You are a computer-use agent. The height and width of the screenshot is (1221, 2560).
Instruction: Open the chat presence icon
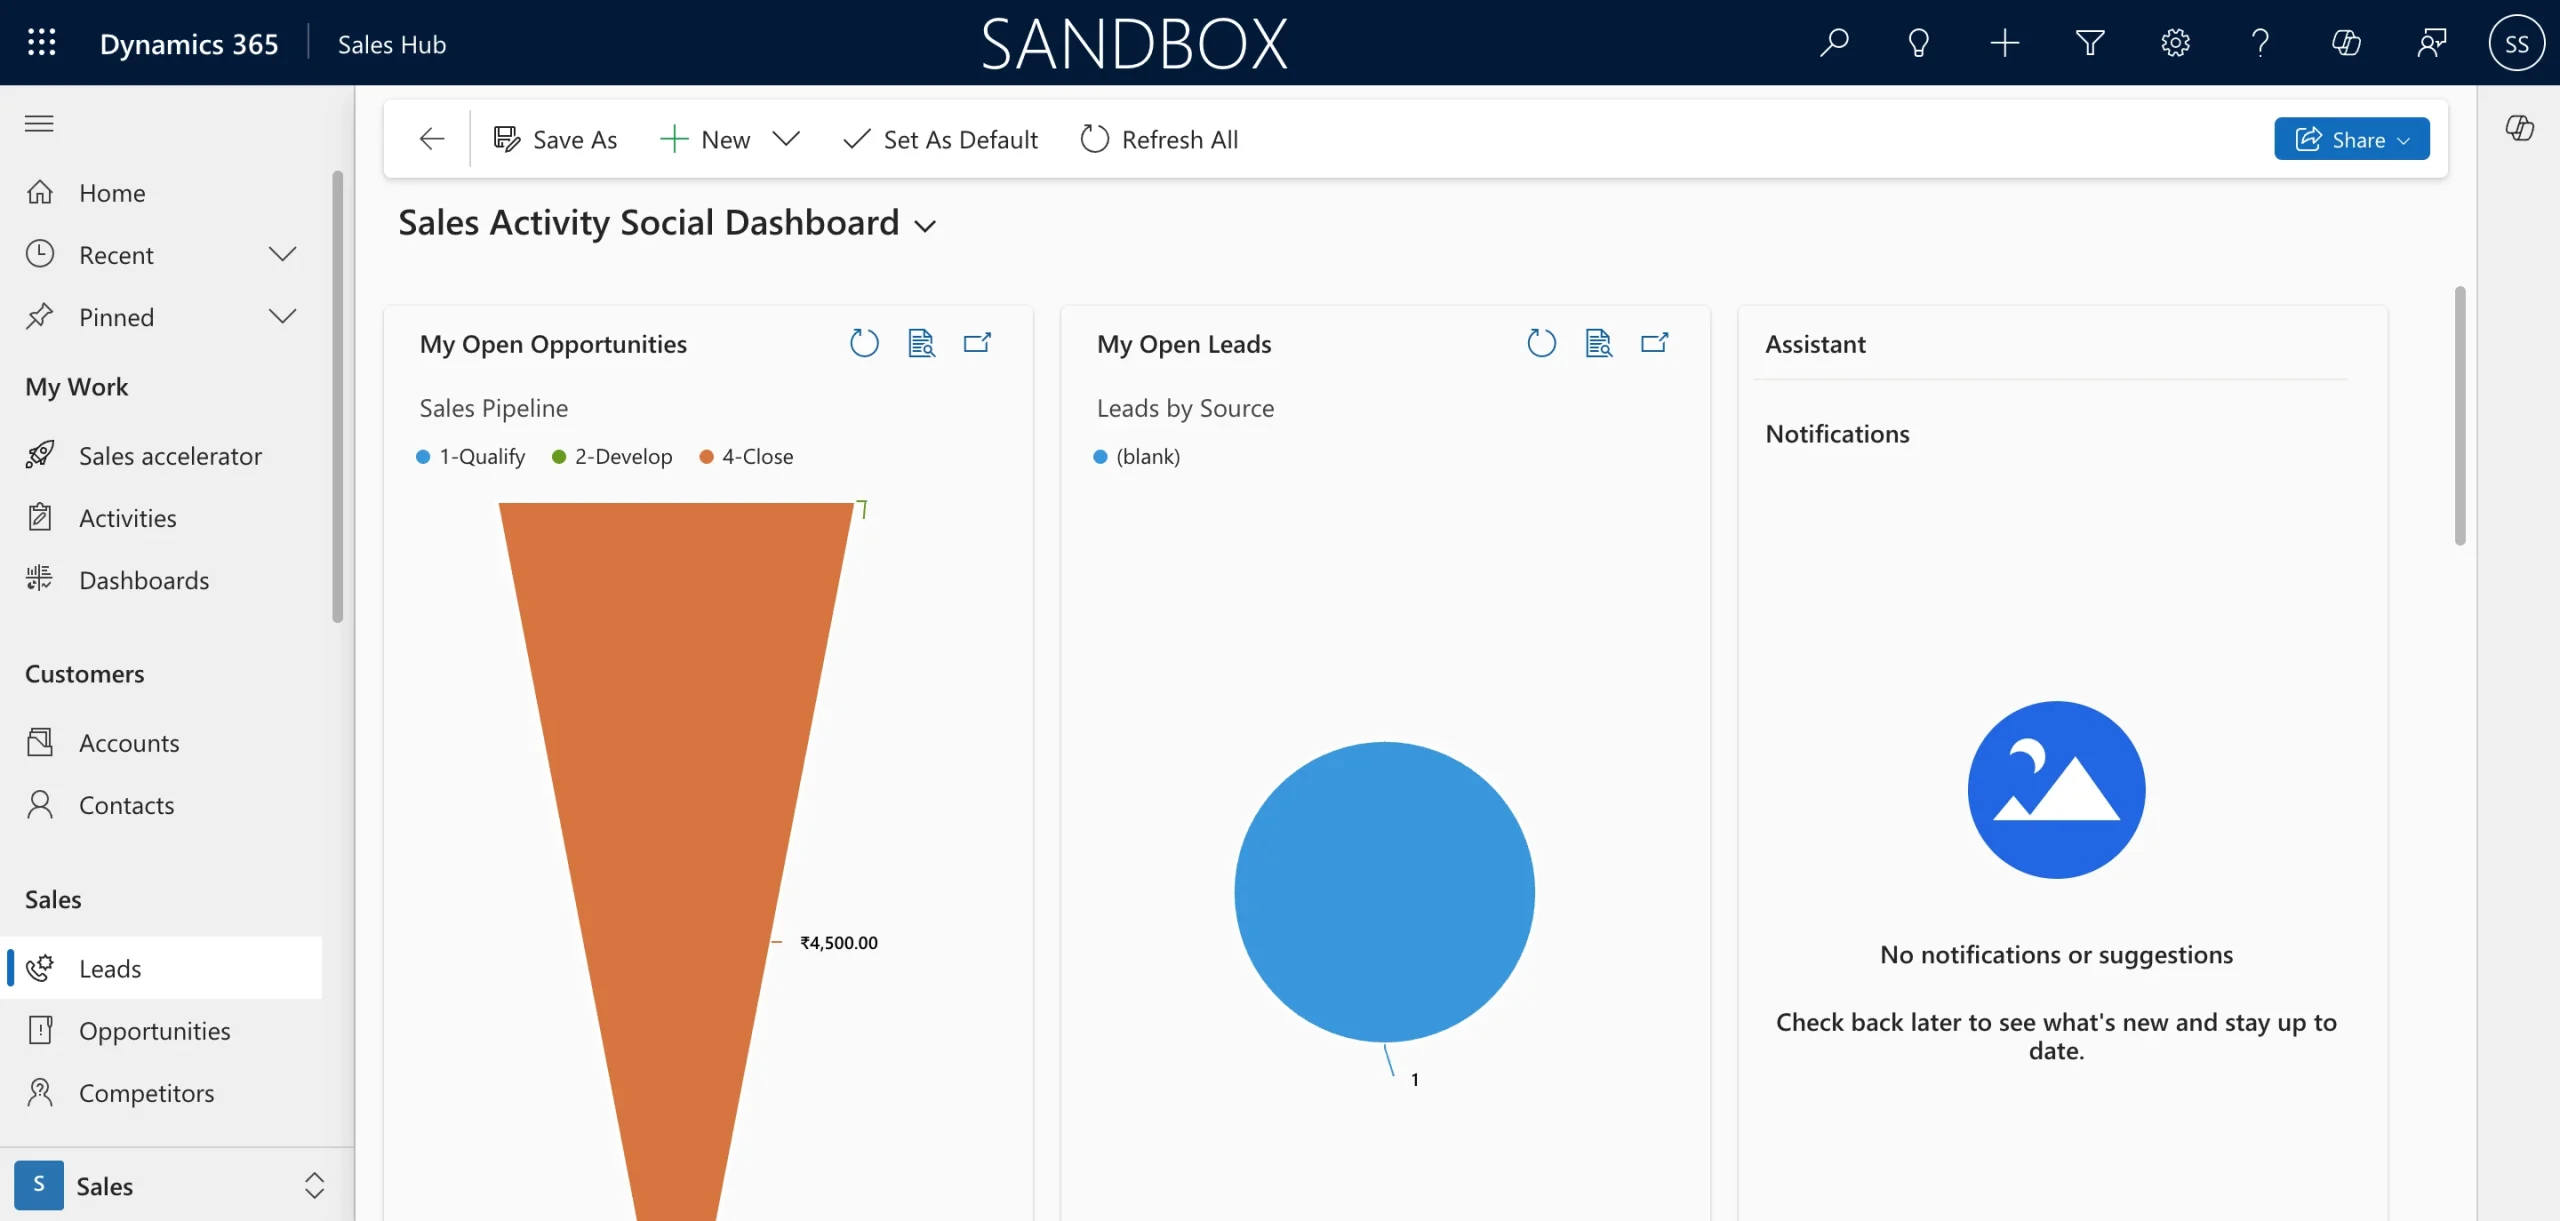(x=2432, y=43)
